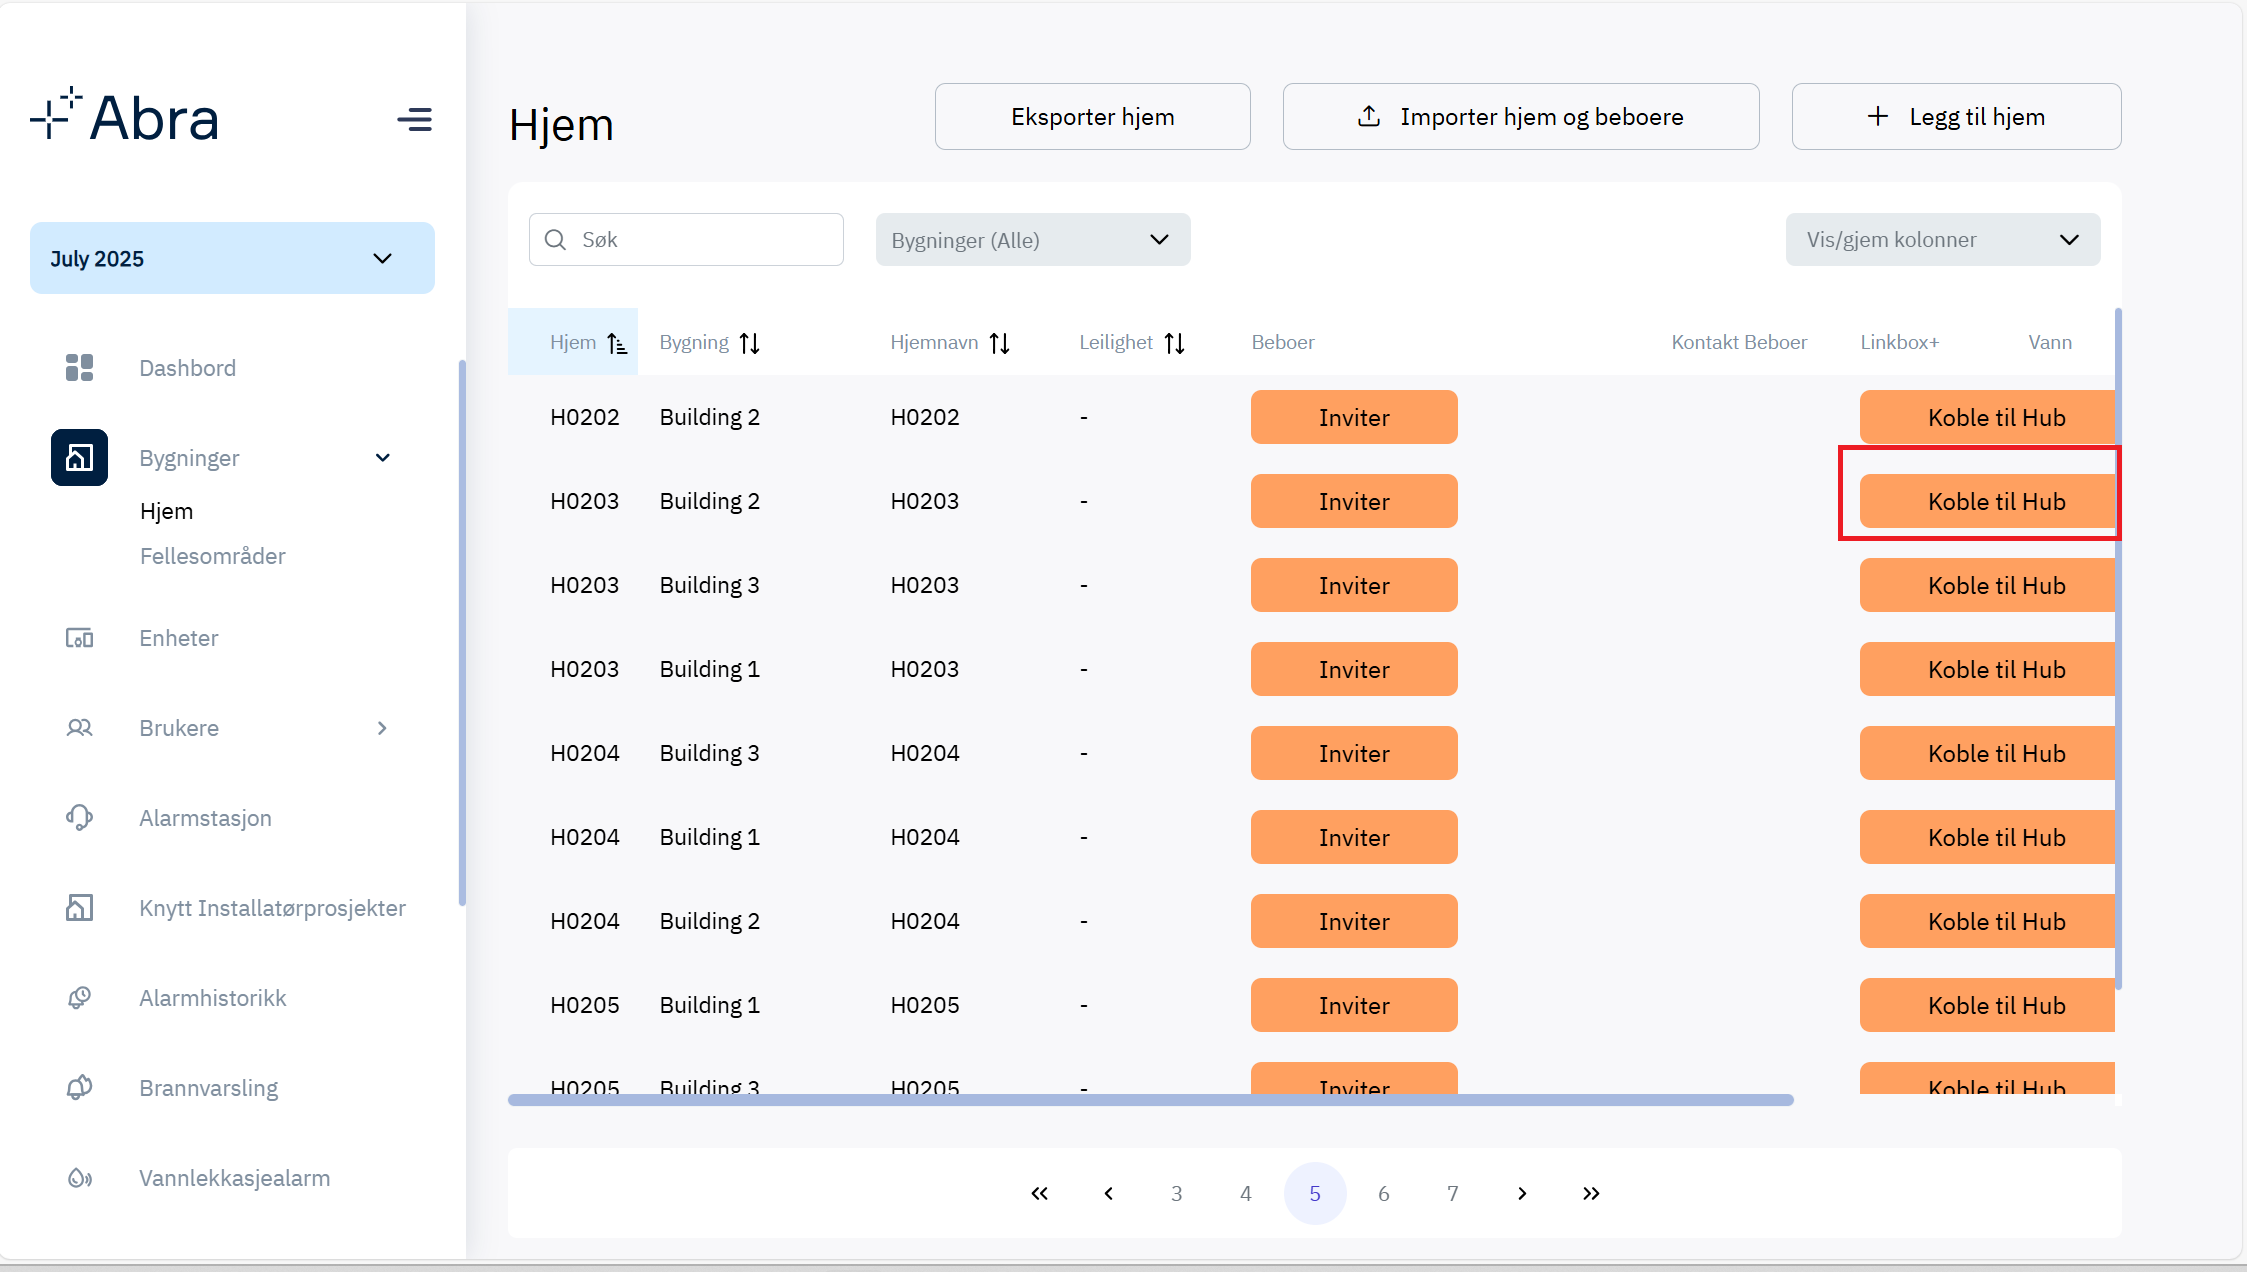Open Enheter in the sidebar
2247x1272 pixels.
(x=178, y=638)
